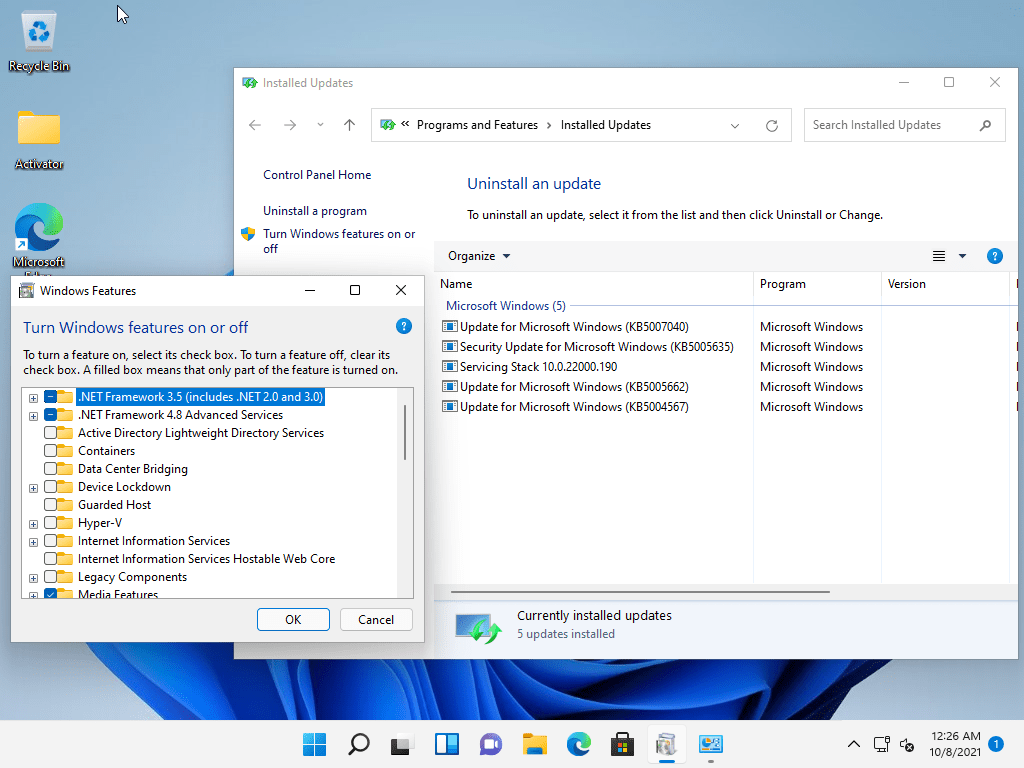The width and height of the screenshot is (1024, 768).
Task: Switch to Windows Features taskbar icon
Action: coord(666,744)
